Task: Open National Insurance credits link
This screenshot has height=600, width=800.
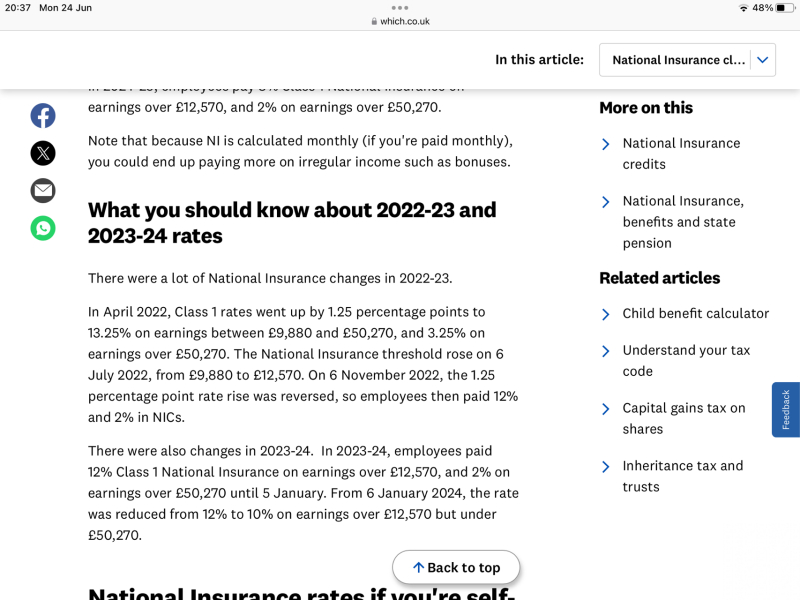Action: click(x=681, y=154)
